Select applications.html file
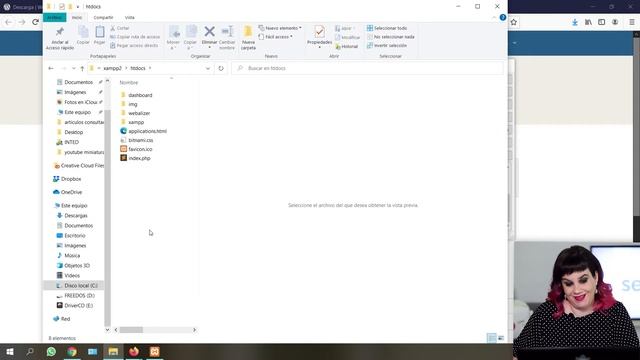 click(143, 131)
